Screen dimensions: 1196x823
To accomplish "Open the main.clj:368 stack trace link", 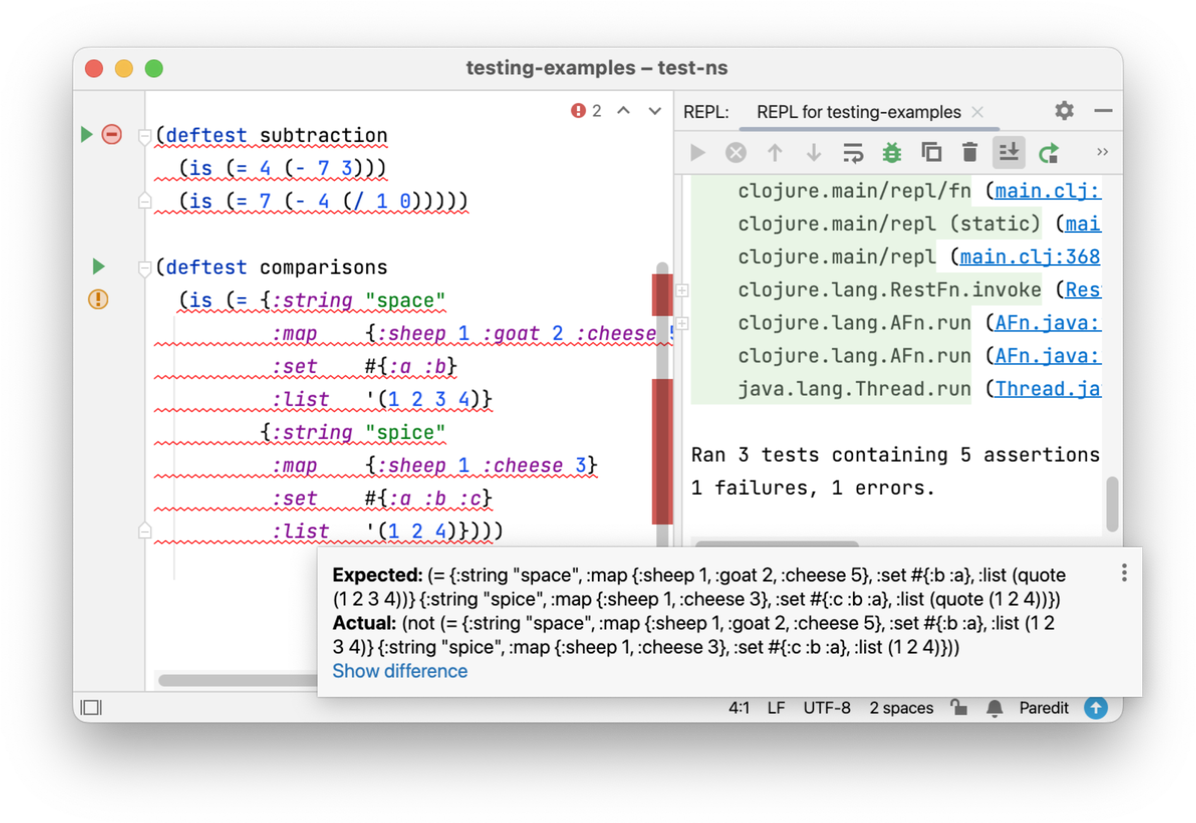I will coord(1030,257).
